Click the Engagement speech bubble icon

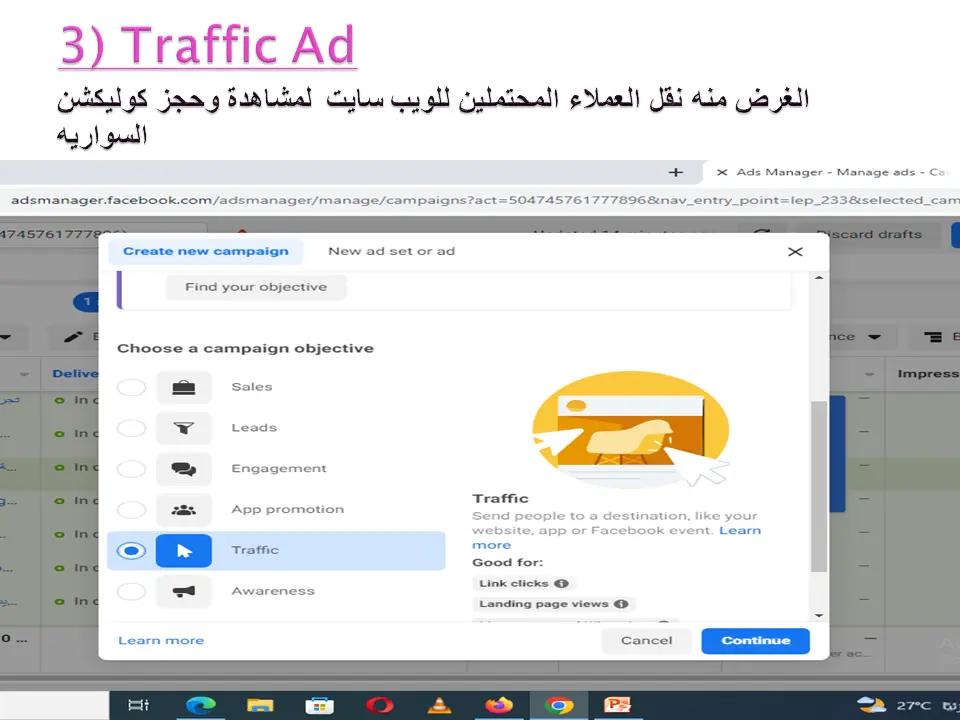(184, 468)
